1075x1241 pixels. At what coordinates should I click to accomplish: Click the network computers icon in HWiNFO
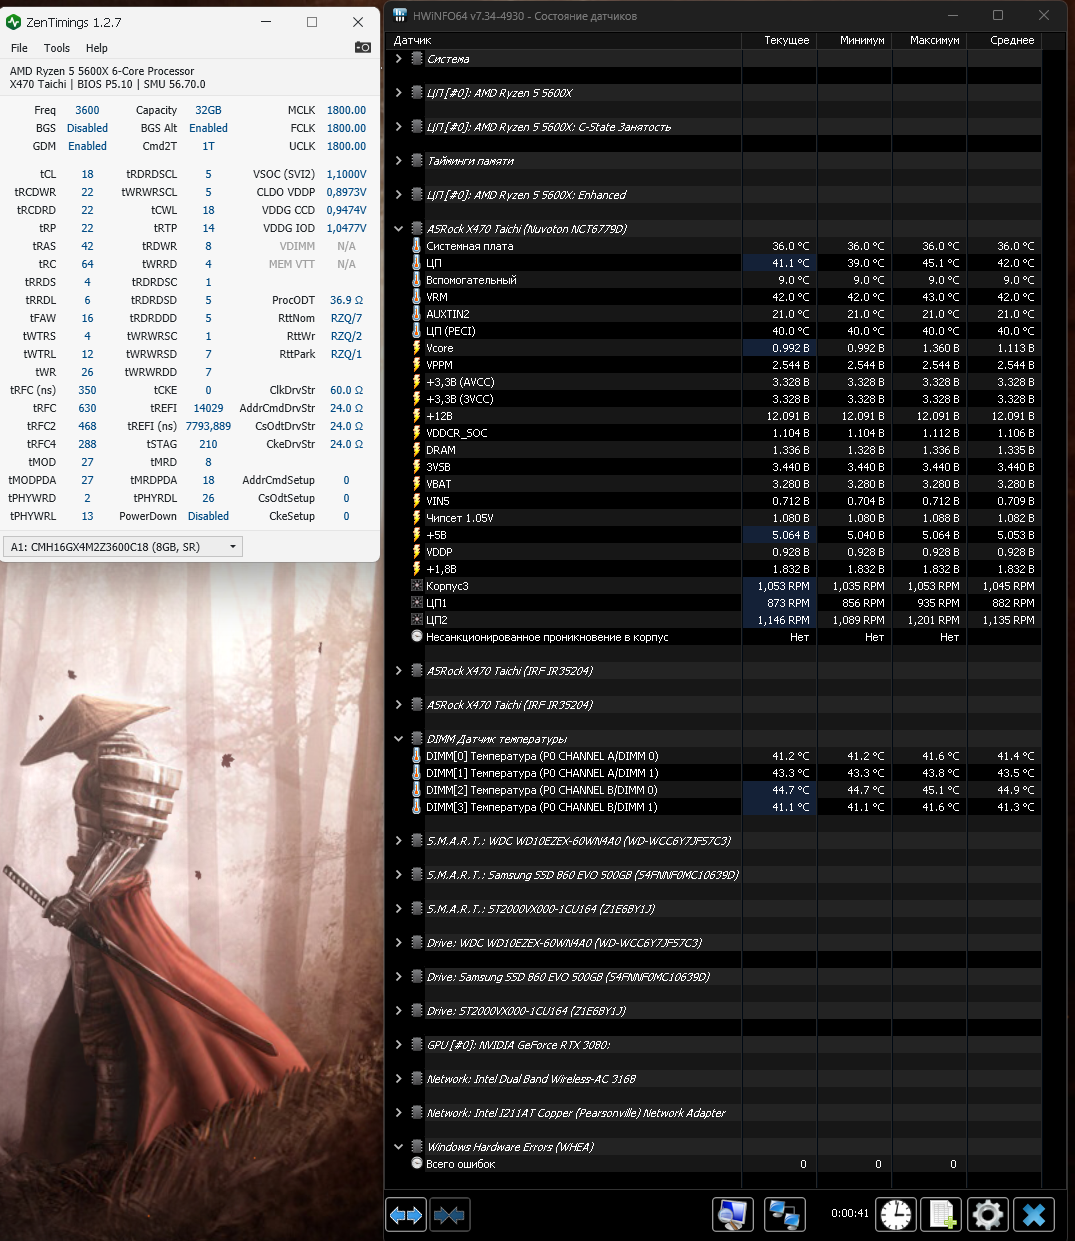coord(785,1215)
